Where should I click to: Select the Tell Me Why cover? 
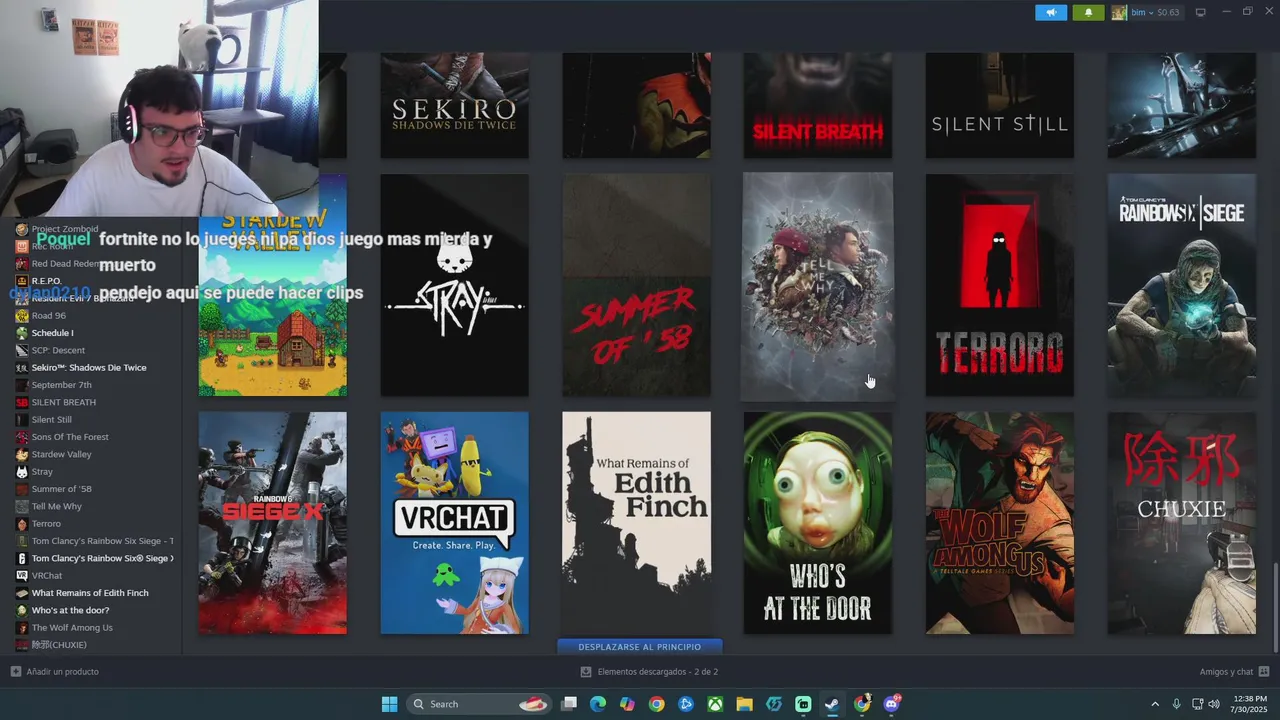(x=818, y=285)
